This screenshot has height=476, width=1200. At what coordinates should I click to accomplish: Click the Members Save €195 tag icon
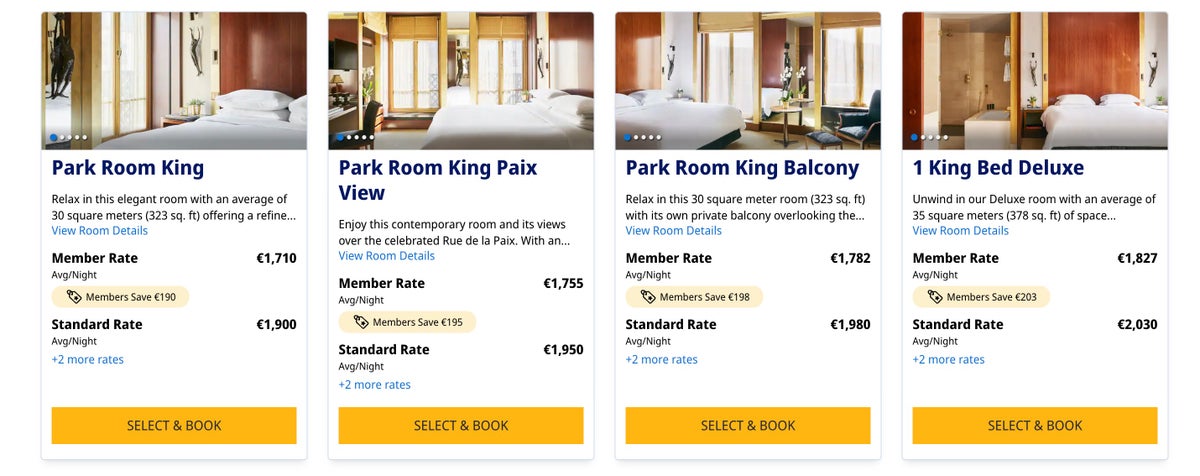(x=361, y=322)
